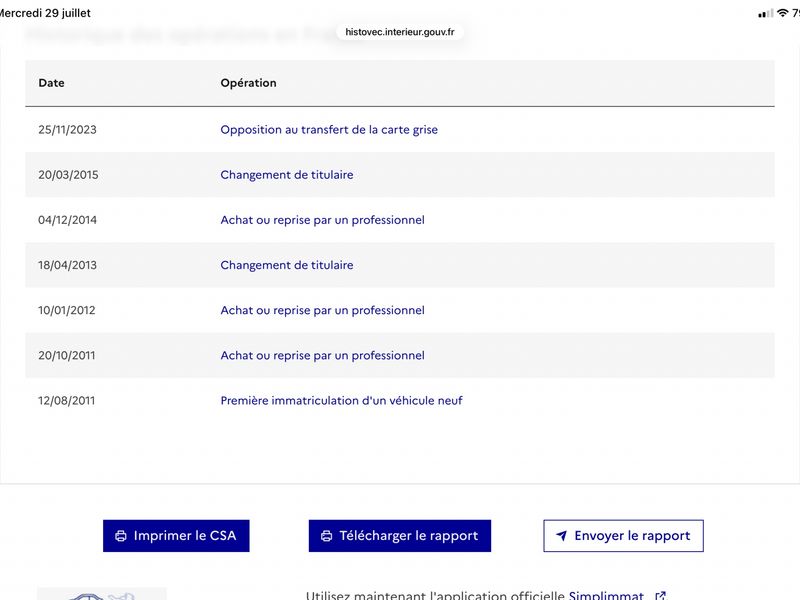Open the Simplimmat link
This screenshot has width=800, height=600.
(x=606, y=595)
